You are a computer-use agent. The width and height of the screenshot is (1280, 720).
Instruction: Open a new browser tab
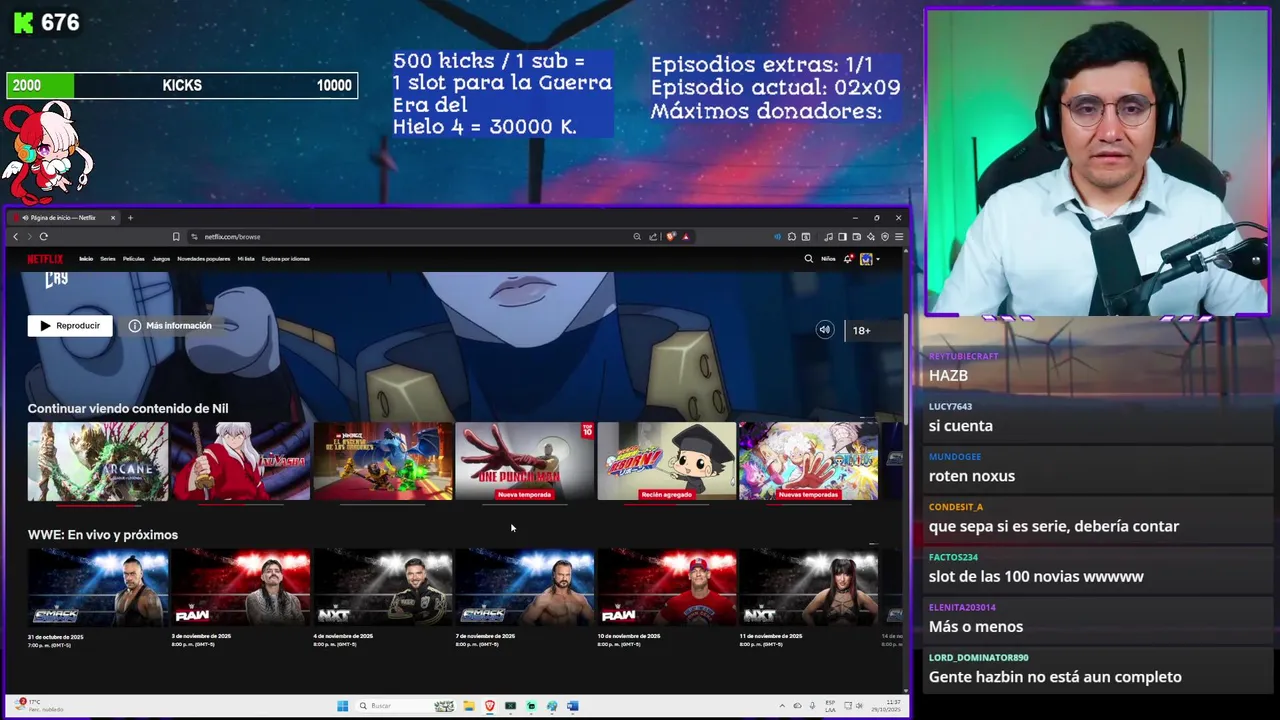pos(130,218)
